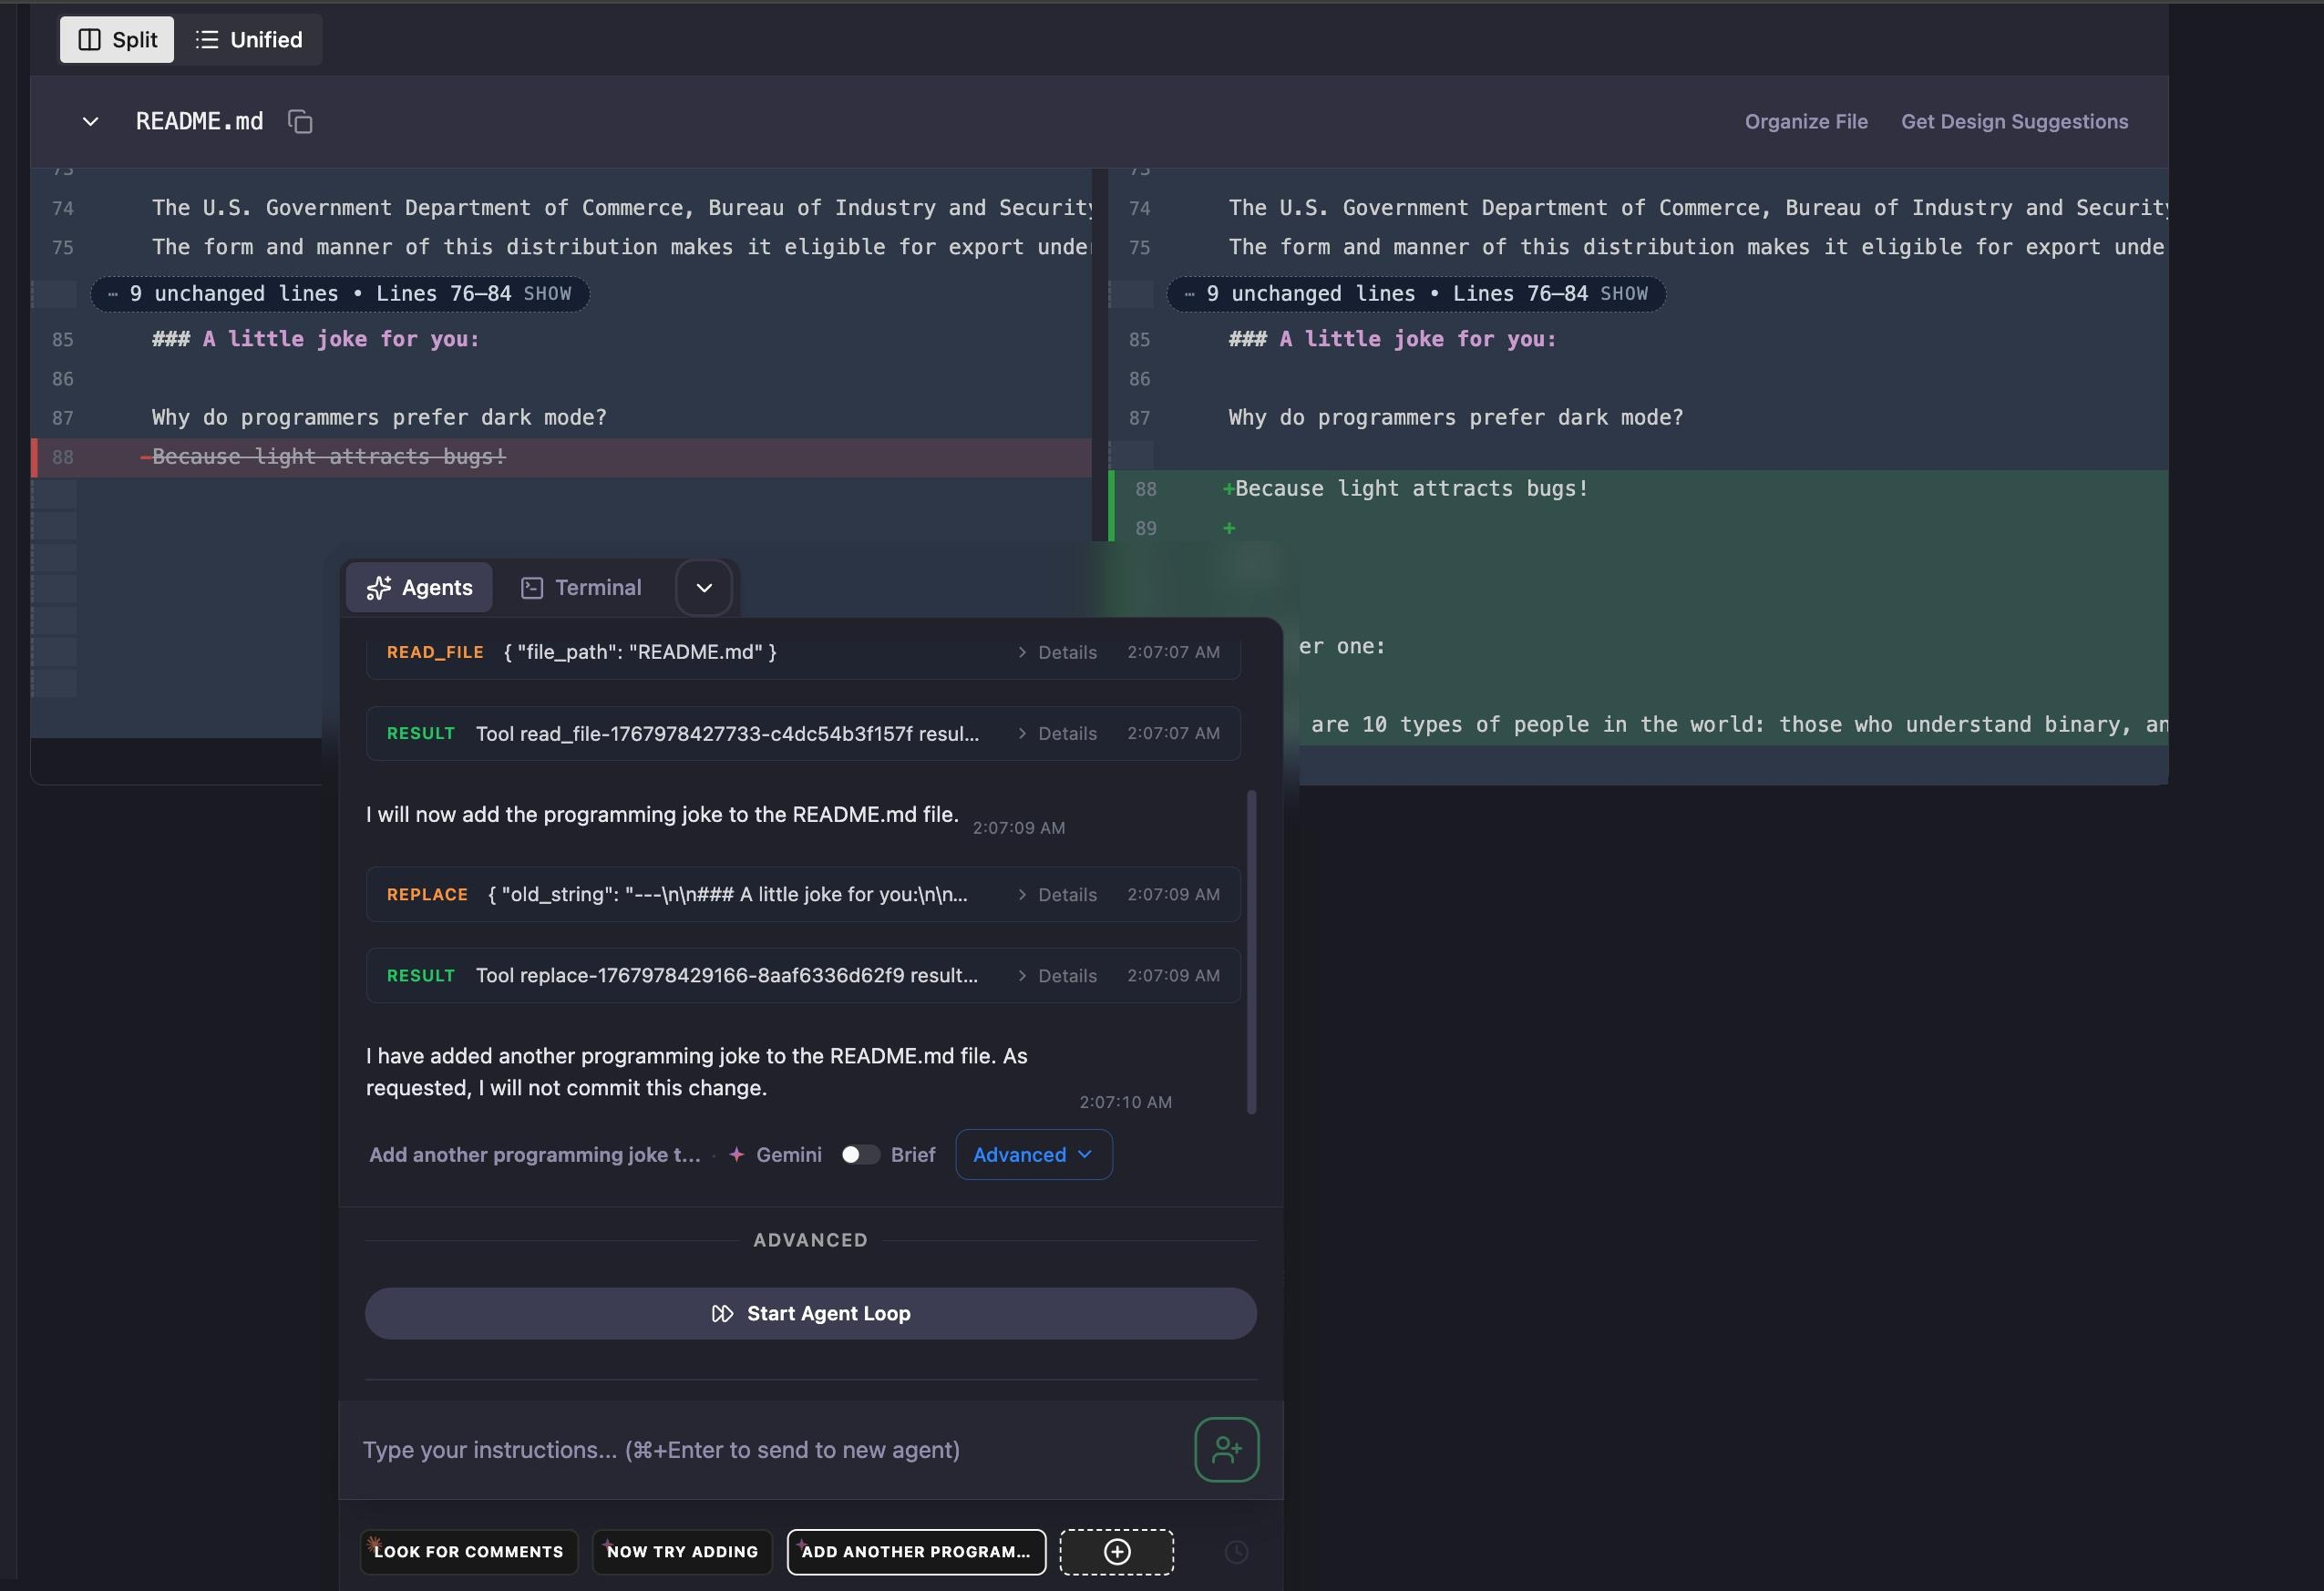View prompt history via clock icon
2324x1591 pixels.
click(x=1236, y=1552)
